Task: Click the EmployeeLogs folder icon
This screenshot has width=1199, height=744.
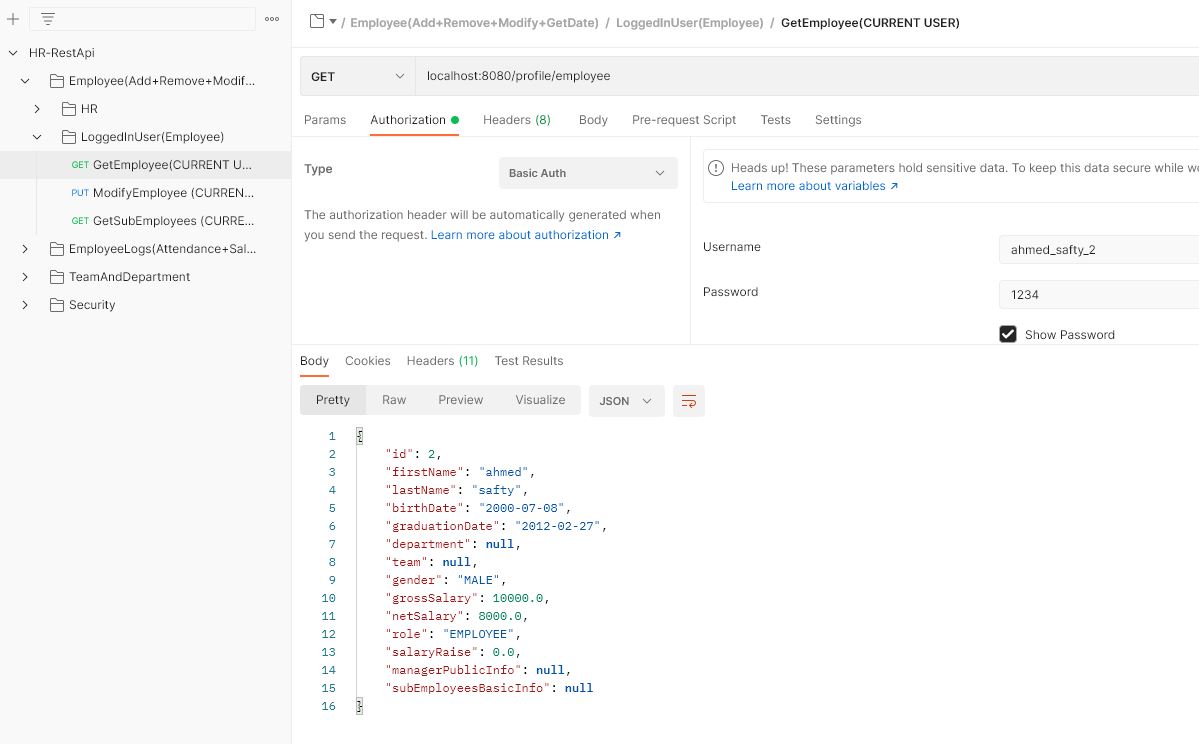Action: tap(57, 249)
